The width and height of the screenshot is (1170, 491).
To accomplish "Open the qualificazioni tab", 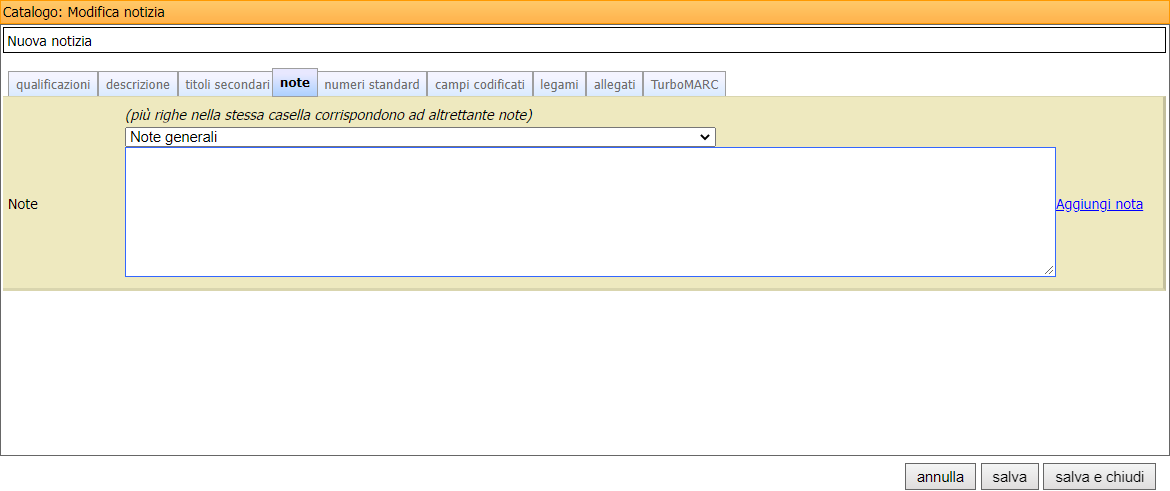I will pyautogui.click(x=53, y=85).
